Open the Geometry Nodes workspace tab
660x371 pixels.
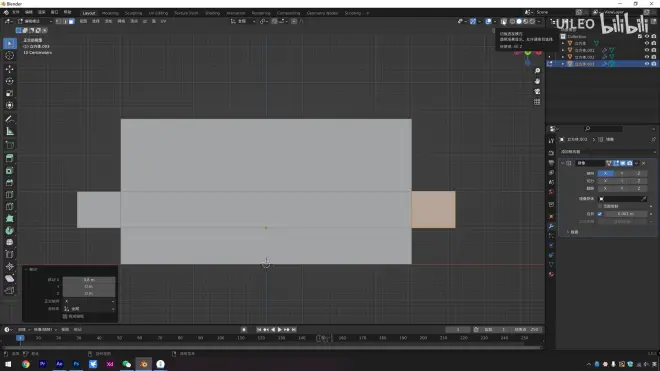tap(322, 13)
